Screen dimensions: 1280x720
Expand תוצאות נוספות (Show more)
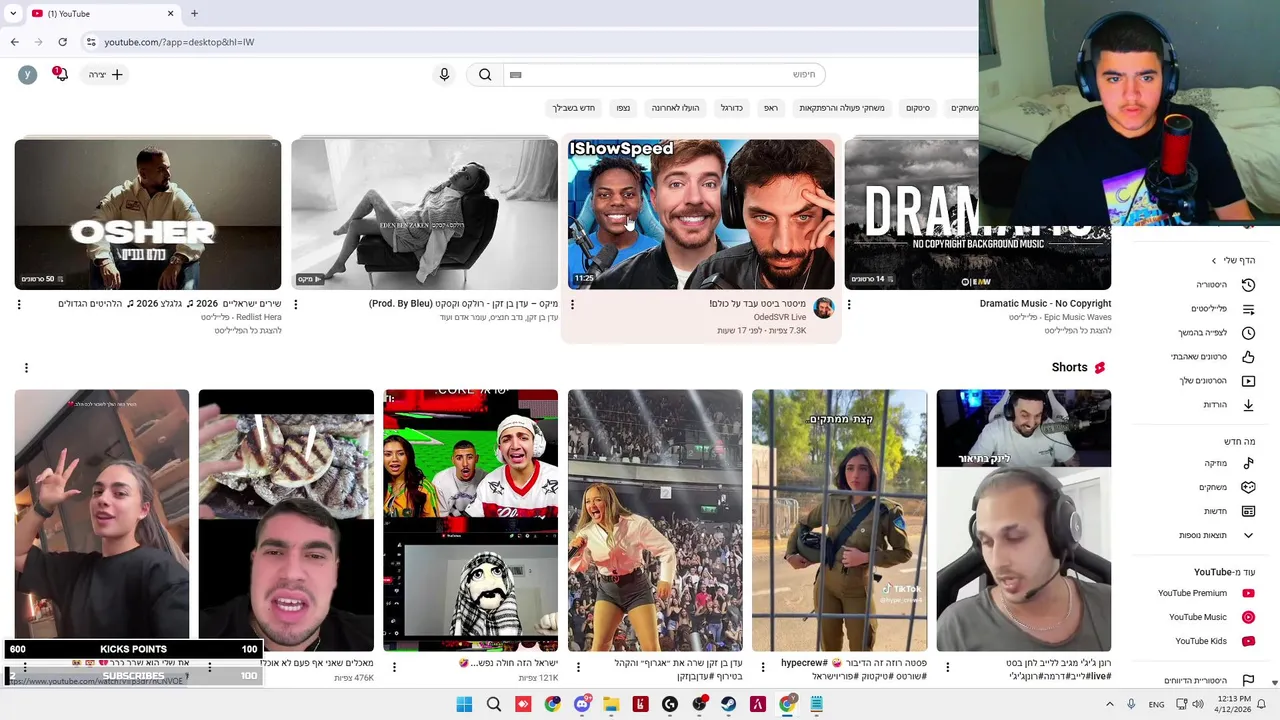[x=1218, y=535]
